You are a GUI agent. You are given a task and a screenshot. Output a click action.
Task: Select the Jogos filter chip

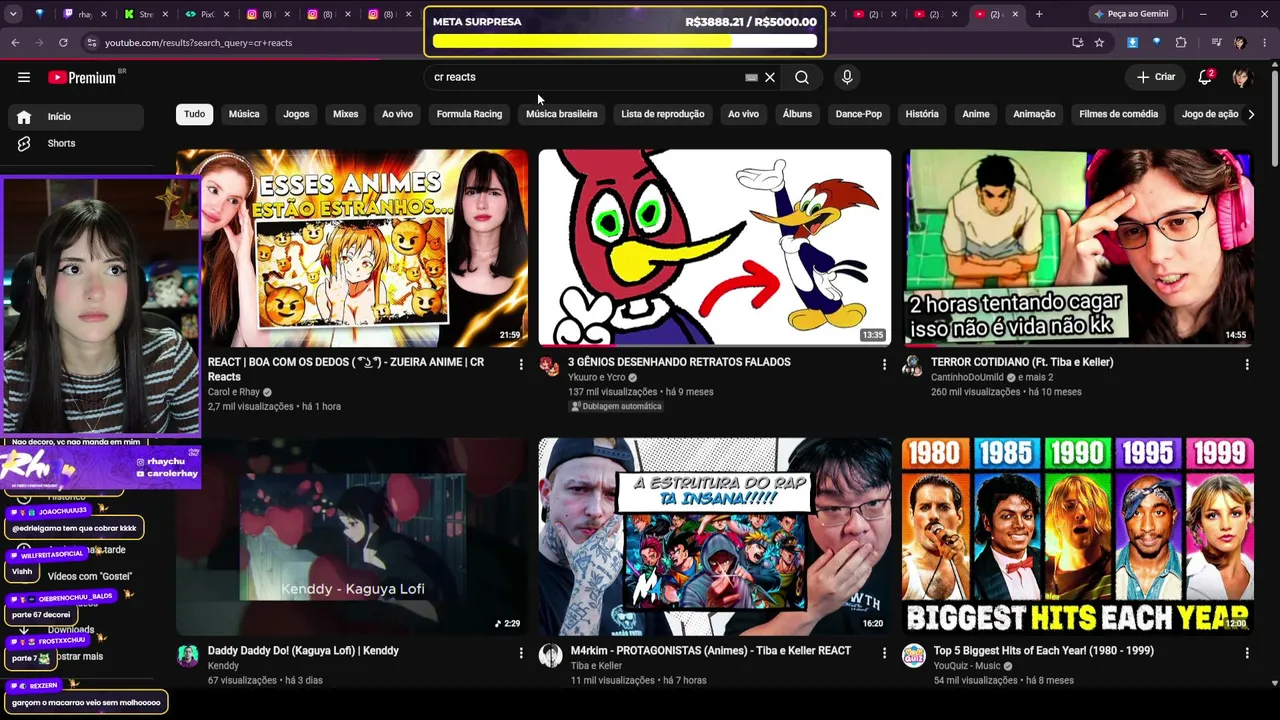[296, 114]
